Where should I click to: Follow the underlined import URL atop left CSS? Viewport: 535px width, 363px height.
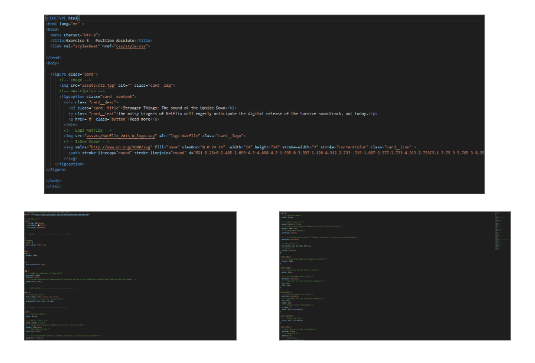point(61,215)
